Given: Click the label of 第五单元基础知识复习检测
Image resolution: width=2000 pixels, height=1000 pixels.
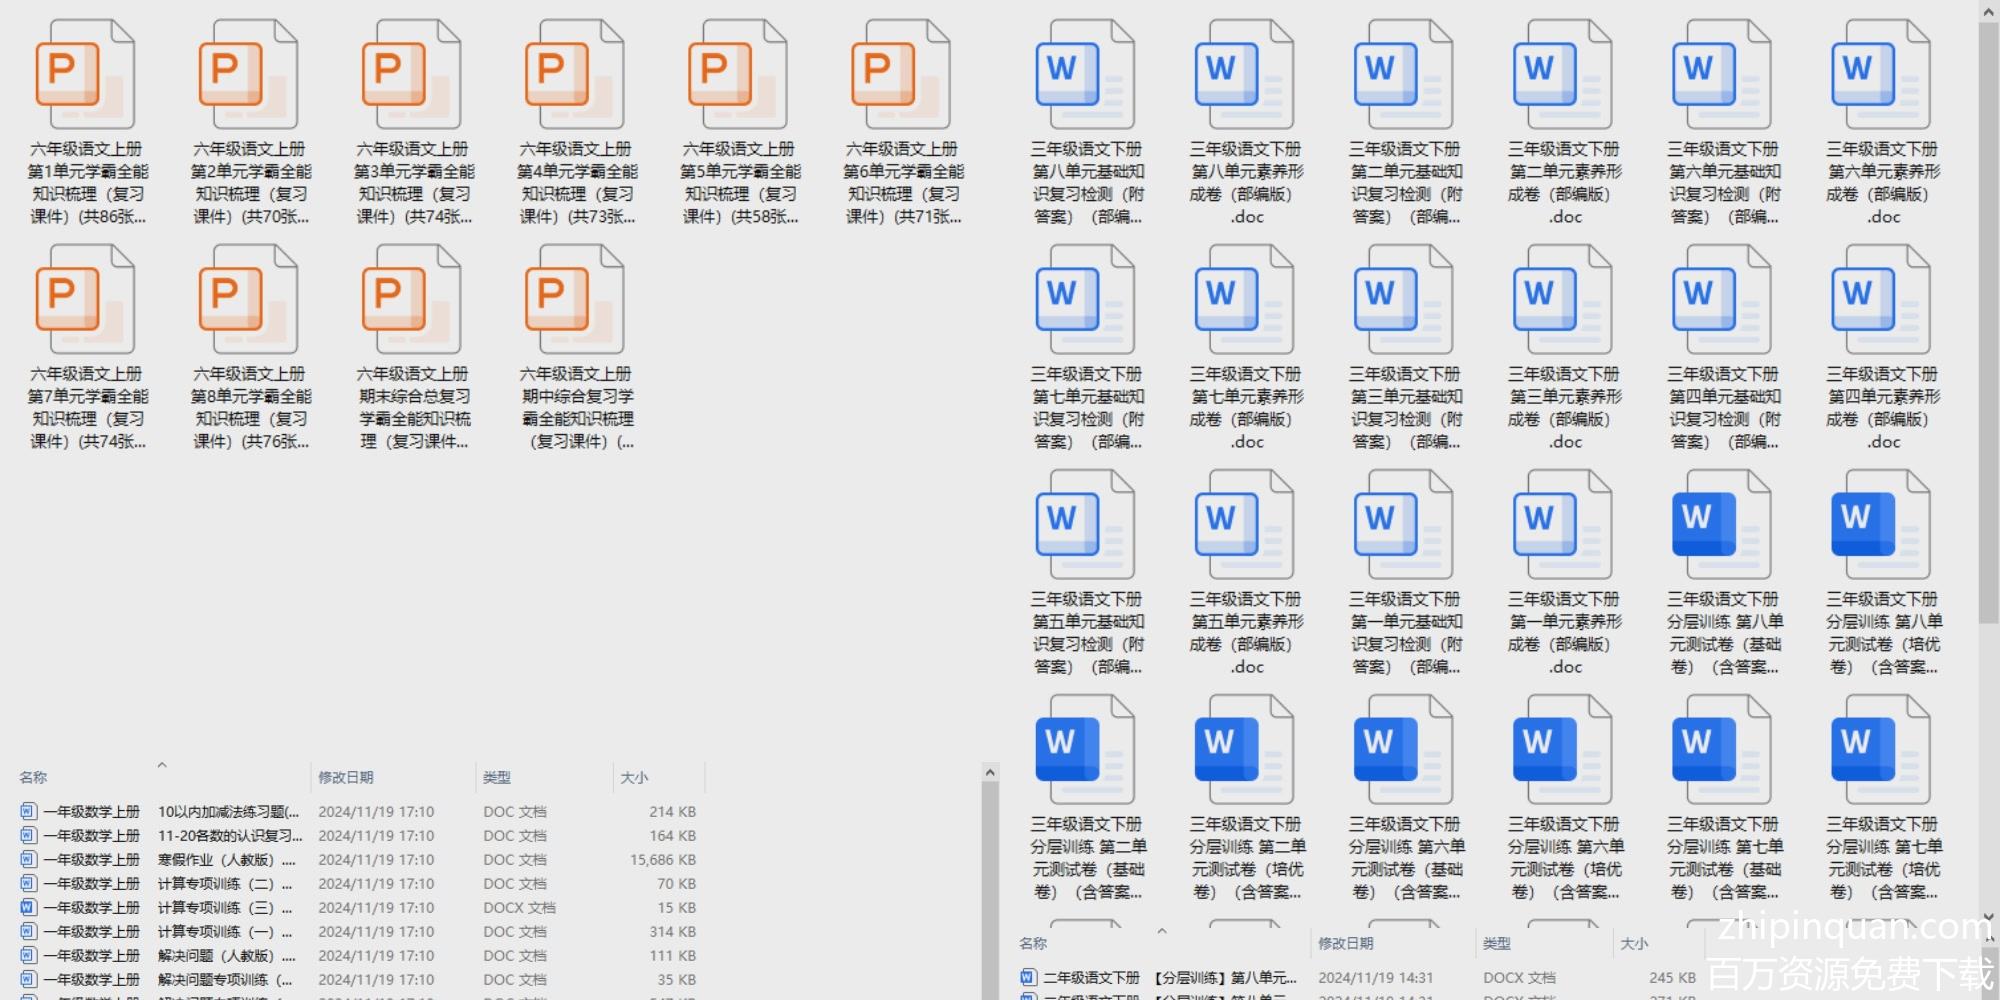Looking at the screenshot, I should coord(1087,633).
